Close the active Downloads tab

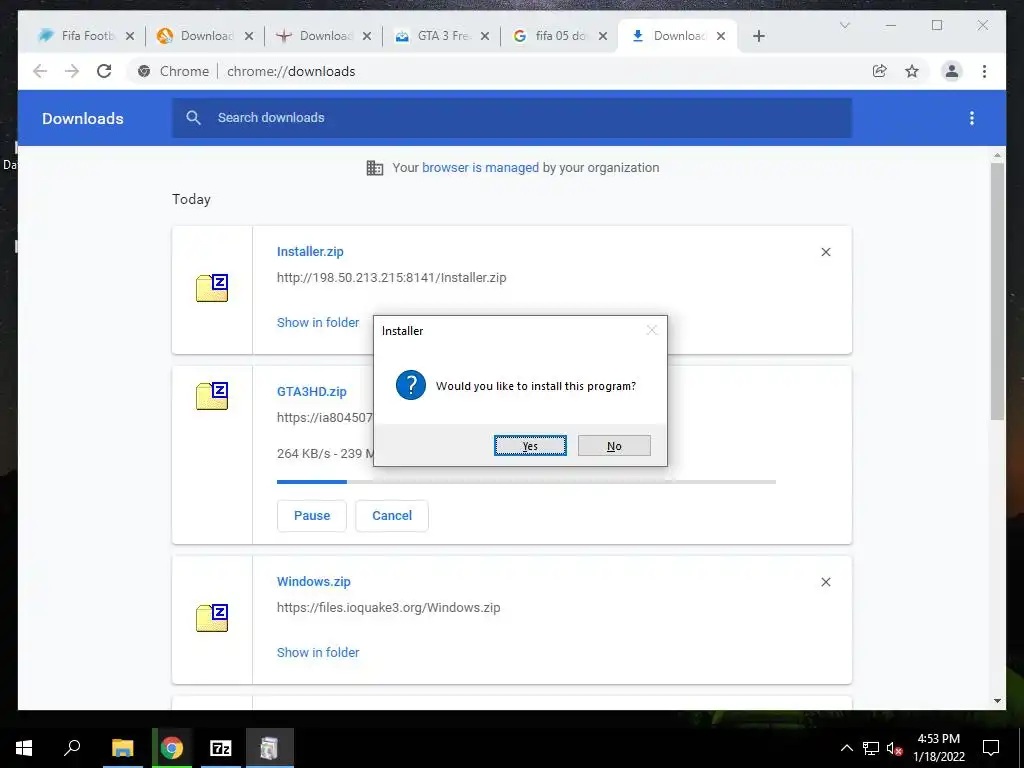coord(721,36)
